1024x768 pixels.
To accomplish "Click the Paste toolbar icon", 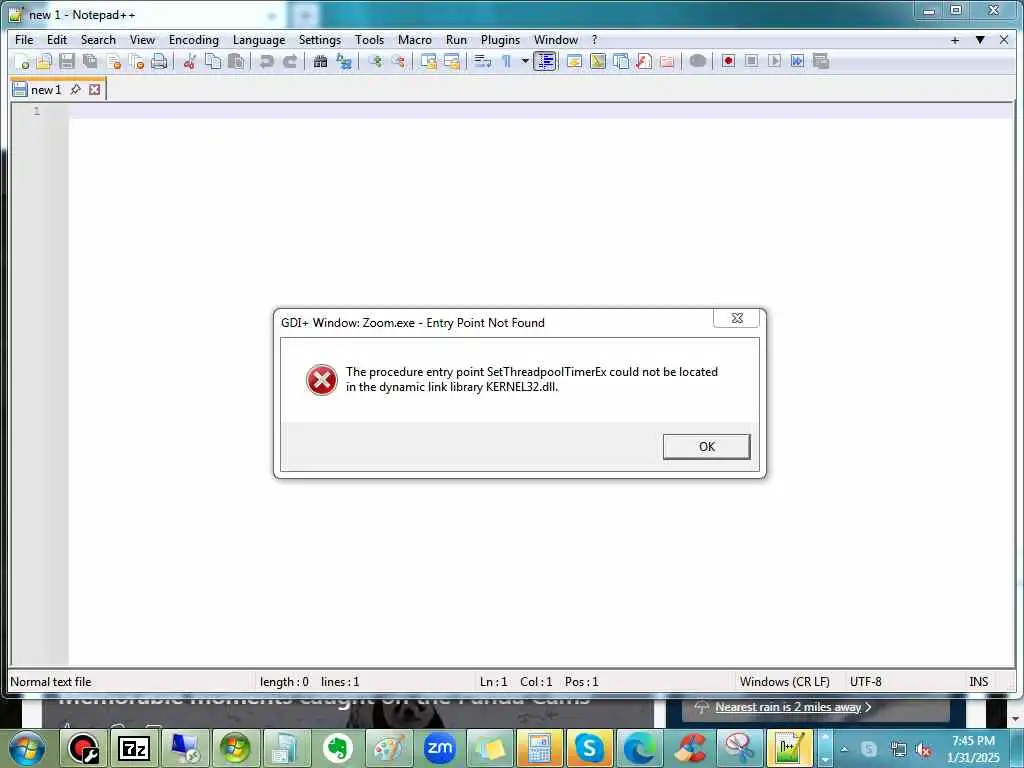I will (236, 61).
